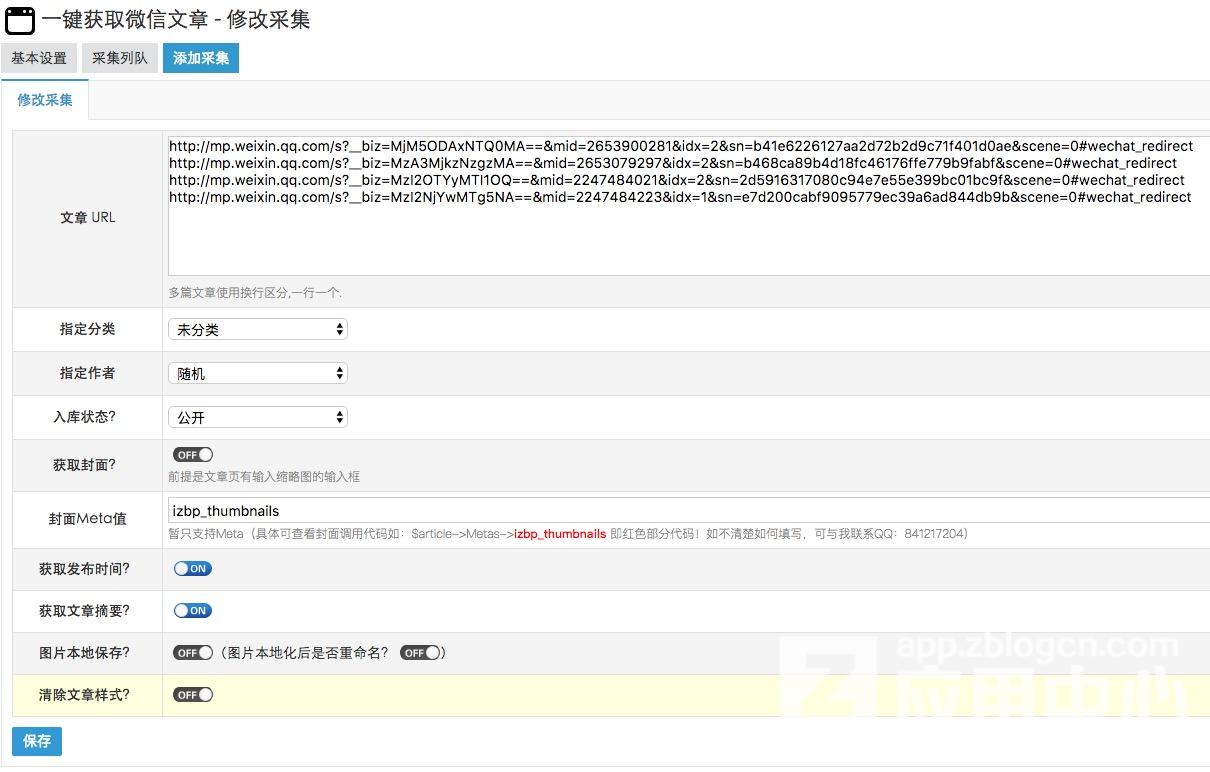Image resolution: width=1210 pixels, height=772 pixels.
Task: Open the 基本设置 tab
Action: tap(39, 58)
